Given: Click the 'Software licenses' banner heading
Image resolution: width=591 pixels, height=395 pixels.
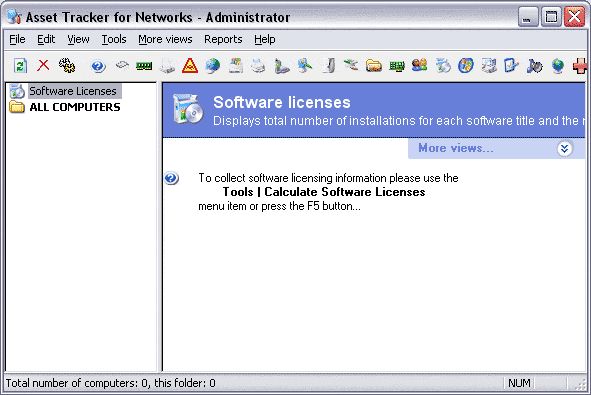Looking at the screenshot, I should (x=282, y=103).
